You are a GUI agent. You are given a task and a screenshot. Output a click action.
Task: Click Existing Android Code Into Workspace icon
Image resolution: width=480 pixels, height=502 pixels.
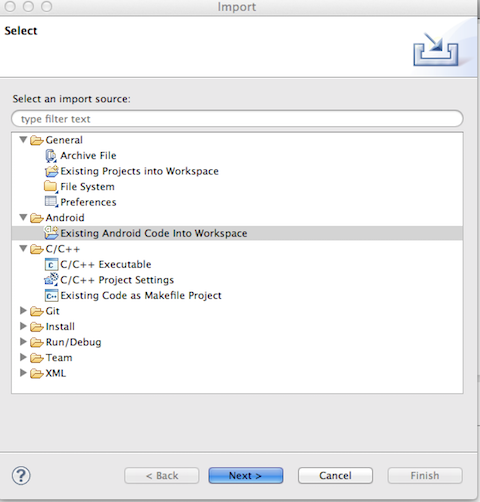[51, 233]
